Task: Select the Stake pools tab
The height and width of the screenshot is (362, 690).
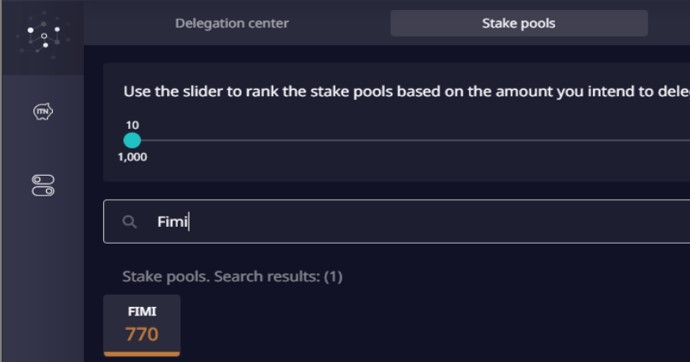Action: [x=519, y=23]
